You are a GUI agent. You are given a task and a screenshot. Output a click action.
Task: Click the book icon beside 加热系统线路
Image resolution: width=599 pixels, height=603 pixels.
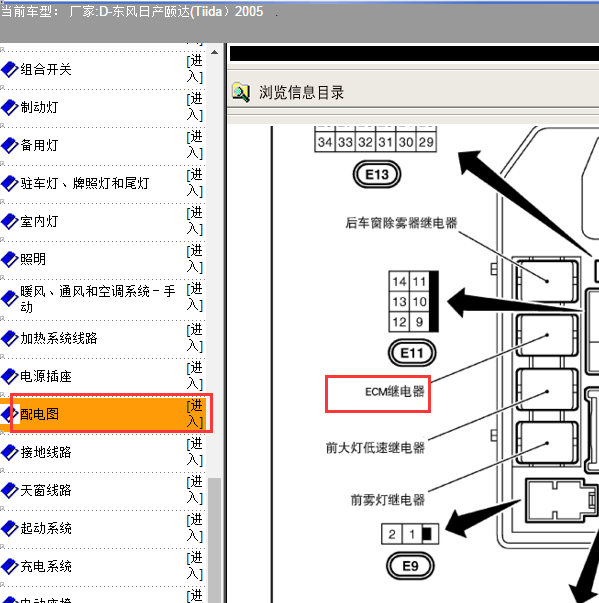coord(10,338)
